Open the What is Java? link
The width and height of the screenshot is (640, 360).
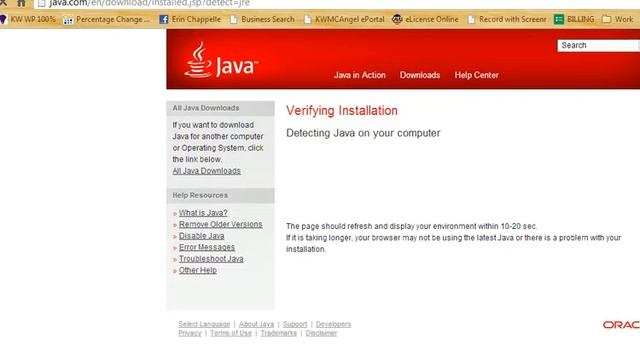click(x=203, y=213)
